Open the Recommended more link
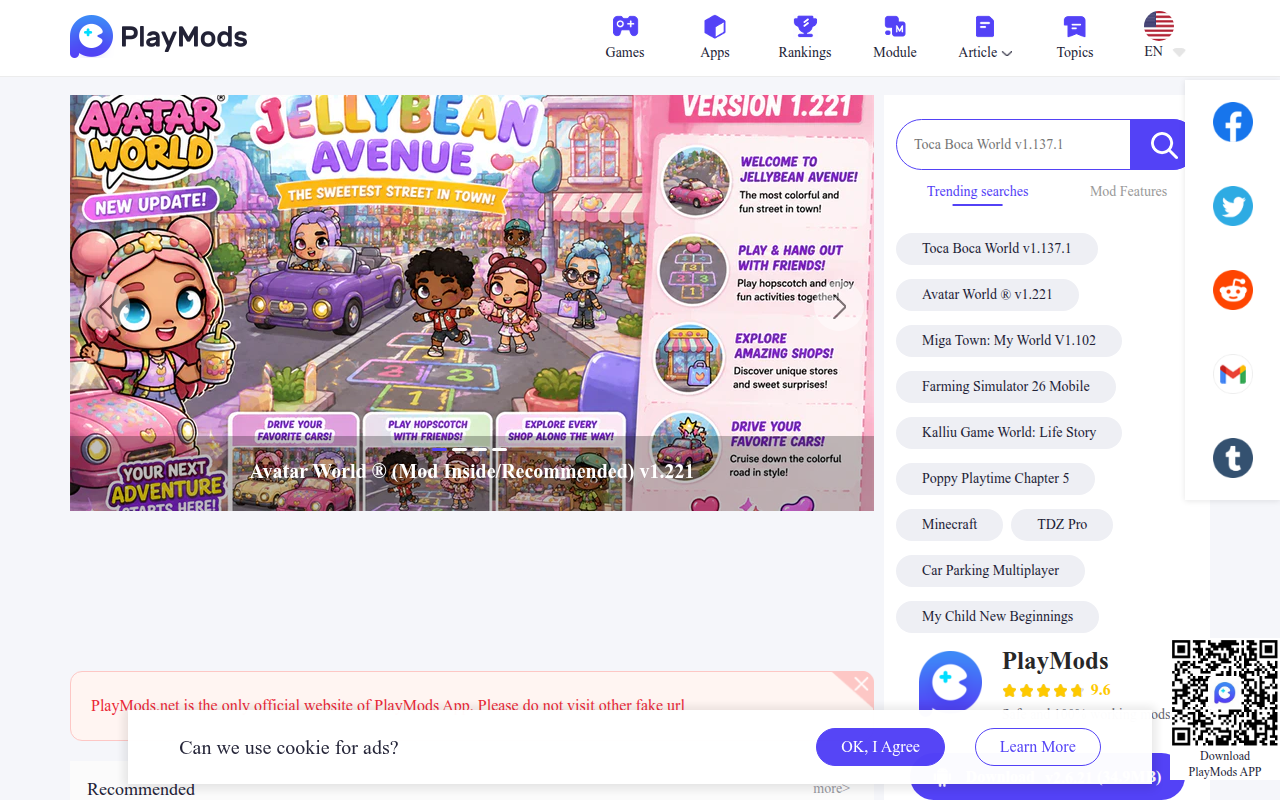Screen dimensions: 1280x800 click(832, 789)
